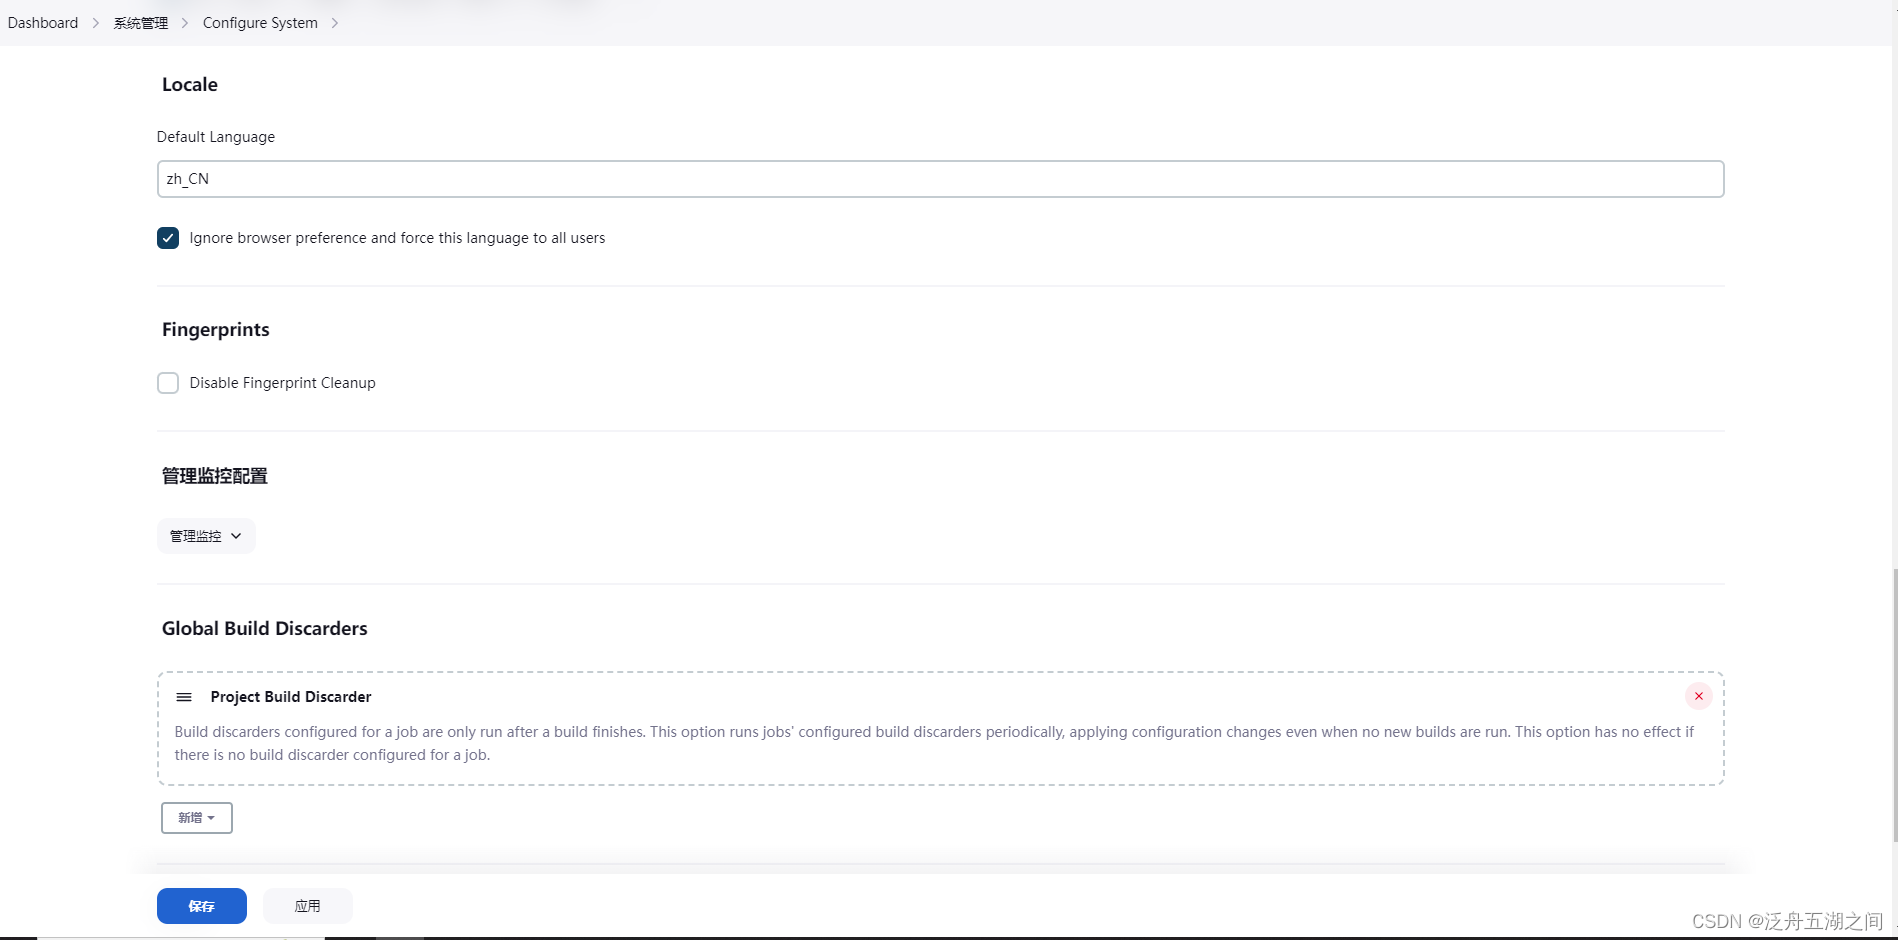Select Project Build Discarder title text
The height and width of the screenshot is (940, 1898).
pos(291,697)
